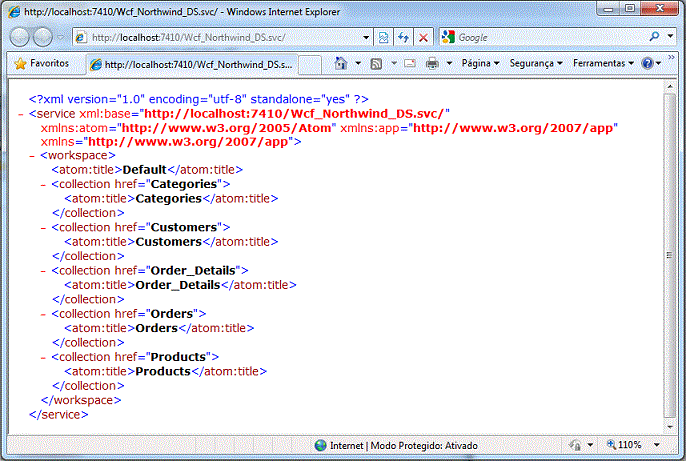The image size is (686, 461).
Task: Click the page favicon in address bar
Action: 80,38
